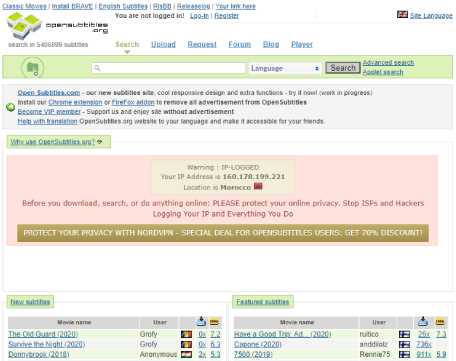
Task: Open the Upload tab
Action: [x=163, y=44]
